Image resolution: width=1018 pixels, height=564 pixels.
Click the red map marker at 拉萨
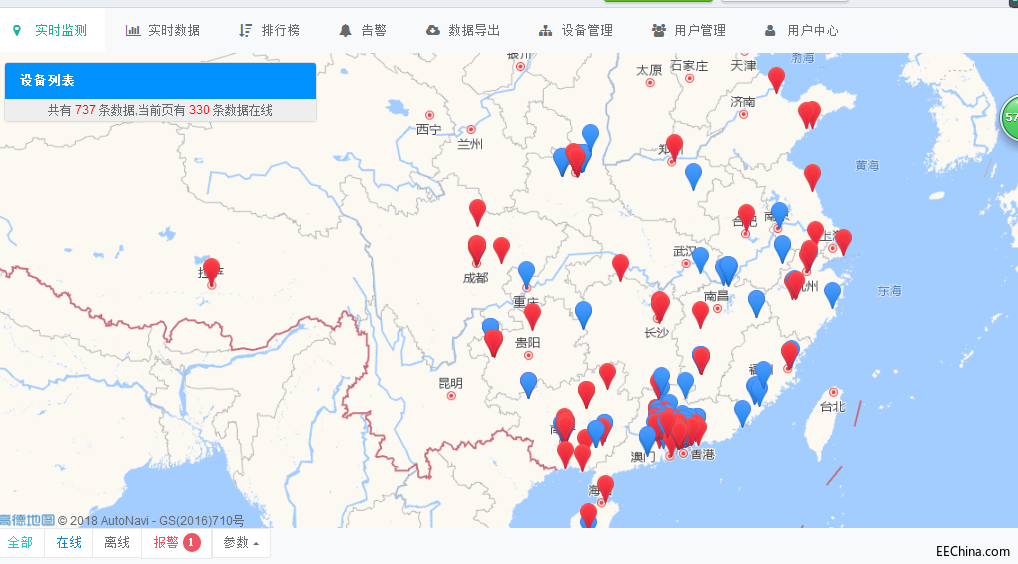click(x=211, y=270)
